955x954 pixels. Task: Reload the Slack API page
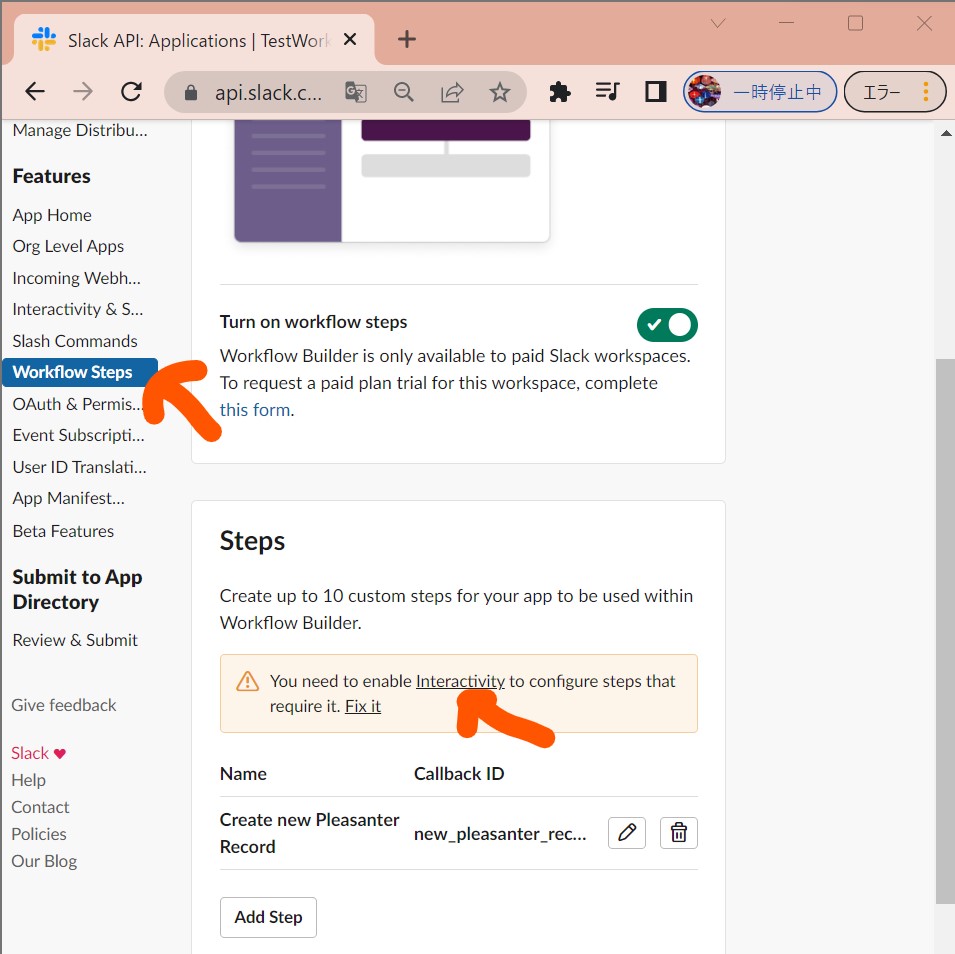[x=131, y=92]
